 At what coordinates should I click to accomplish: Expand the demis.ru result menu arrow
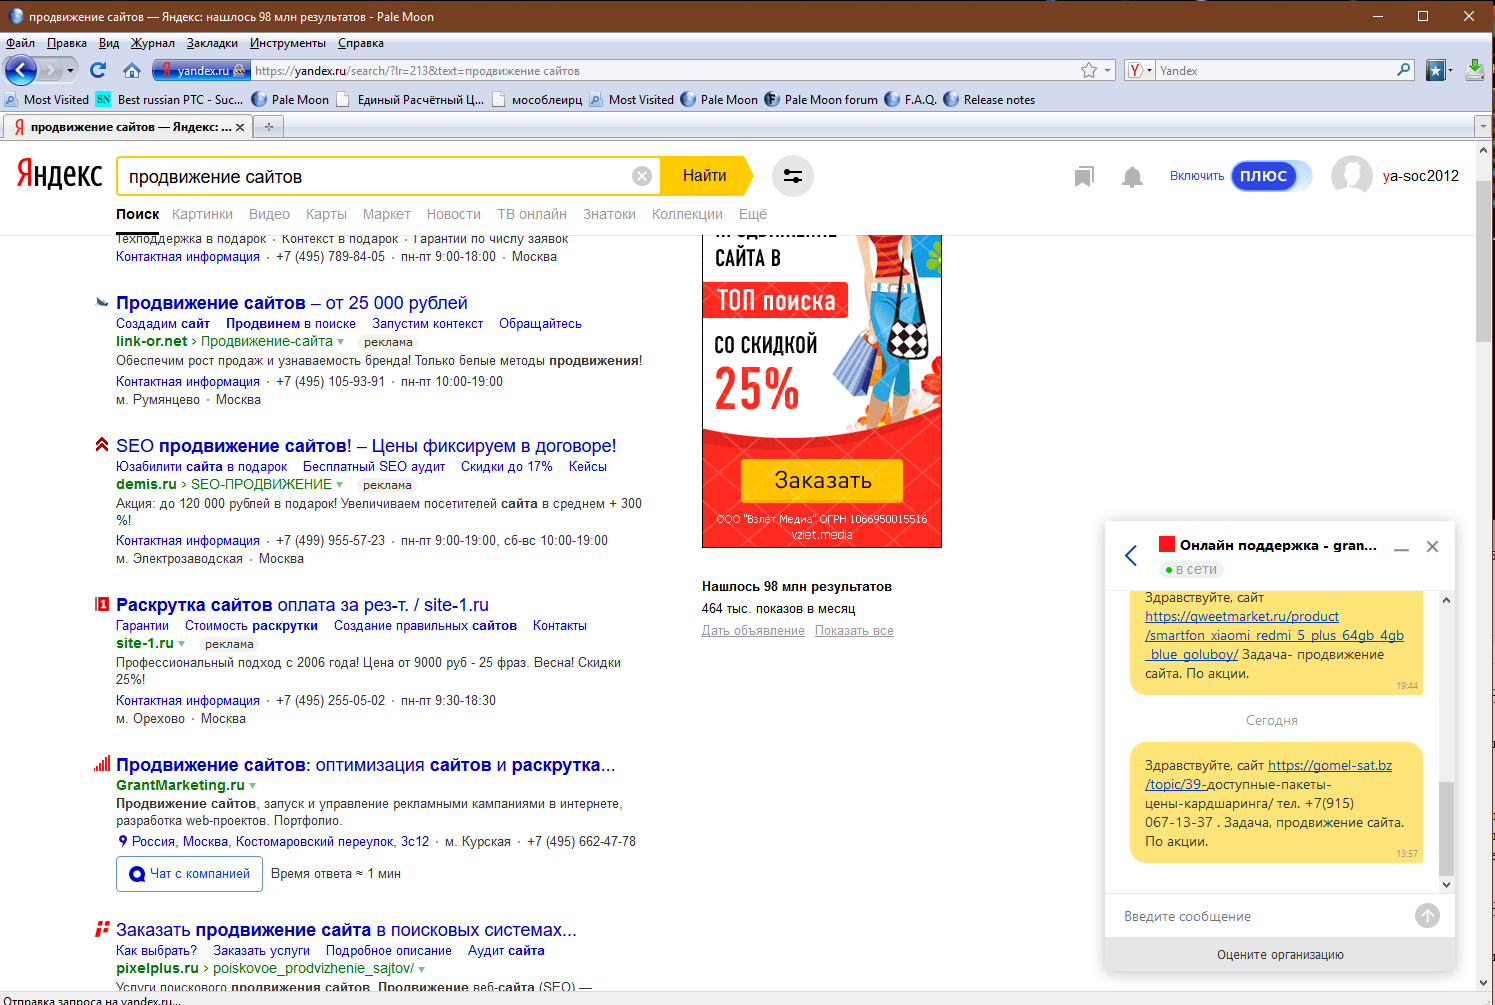(340, 485)
